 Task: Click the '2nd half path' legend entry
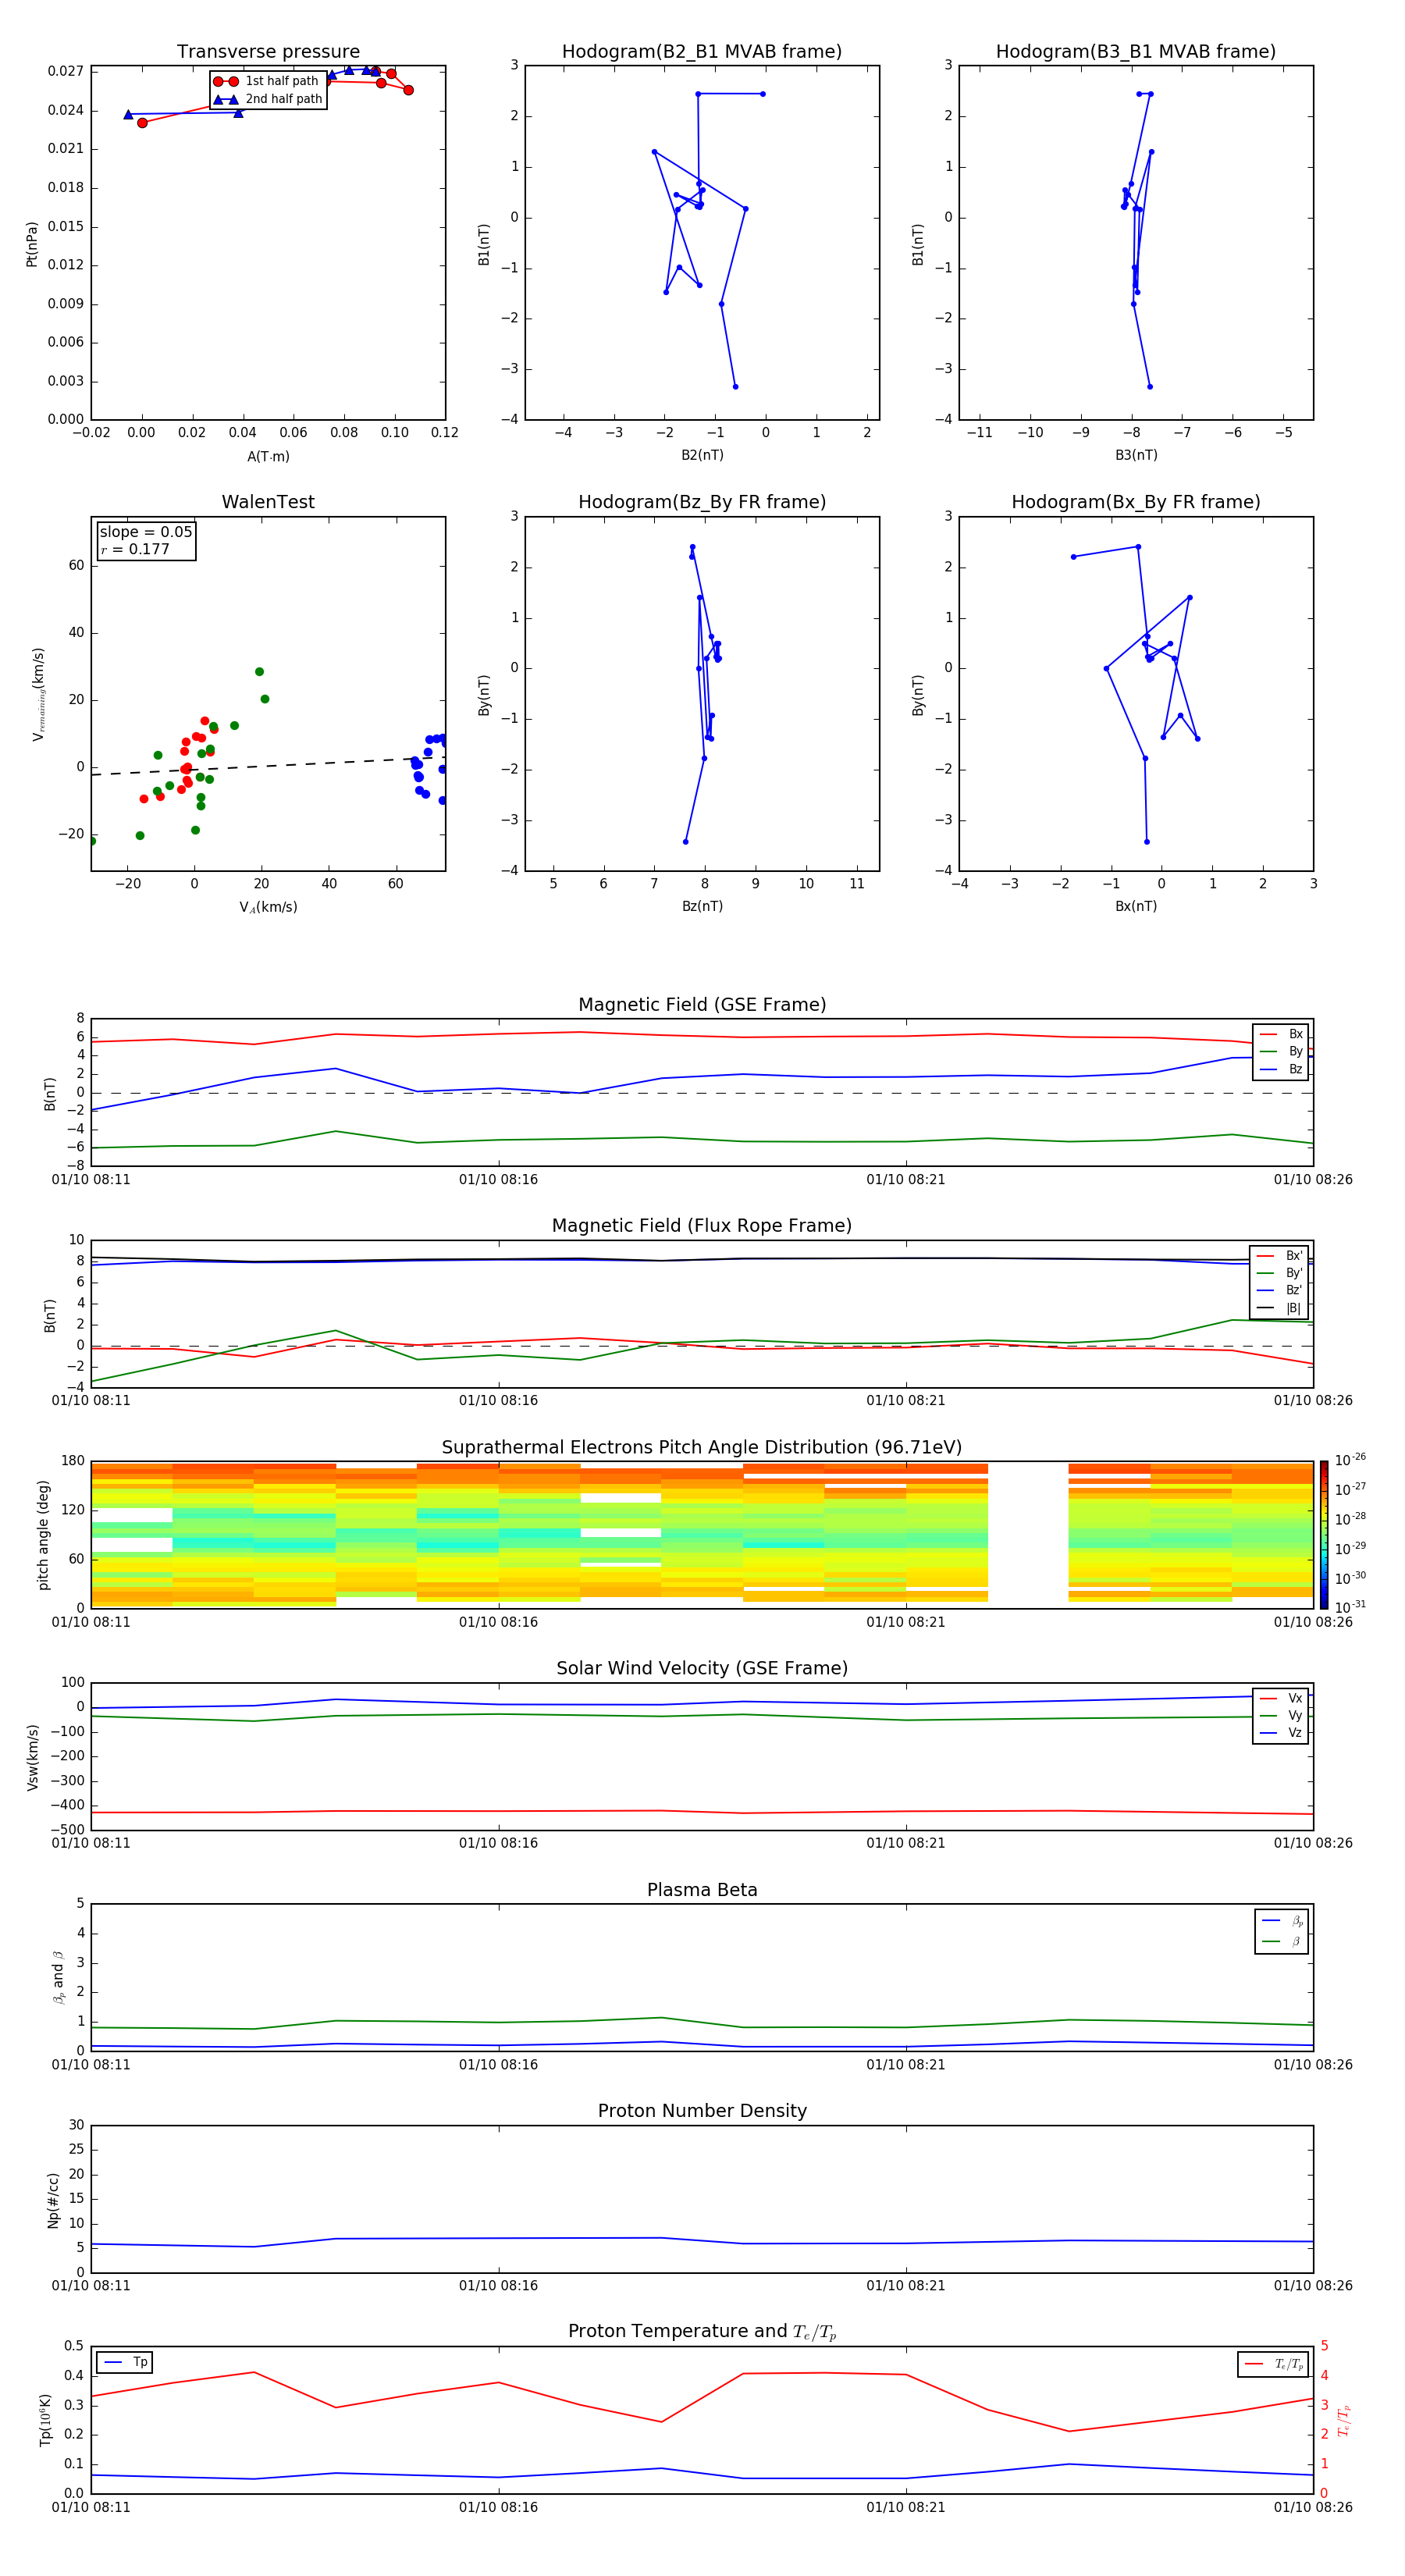pos(267,99)
